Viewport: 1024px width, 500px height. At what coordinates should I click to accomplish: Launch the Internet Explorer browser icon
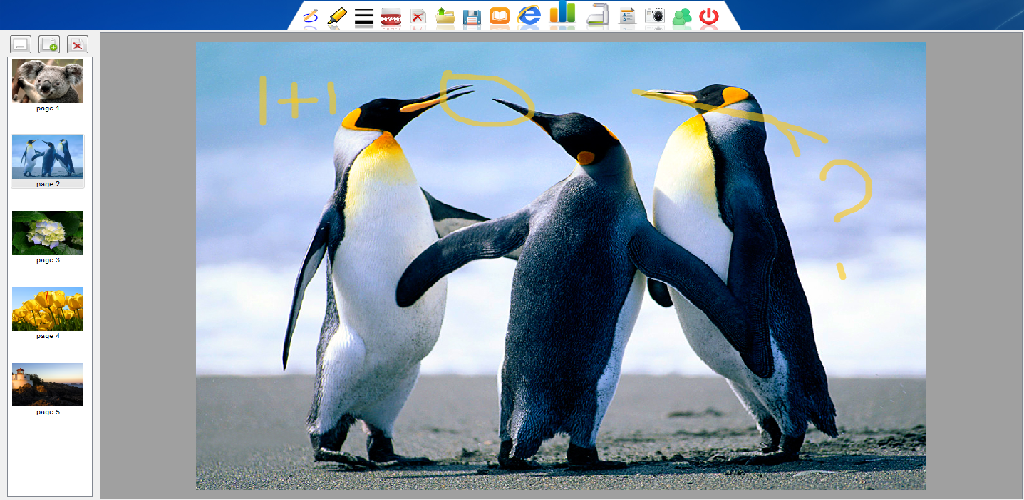coord(529,15)
